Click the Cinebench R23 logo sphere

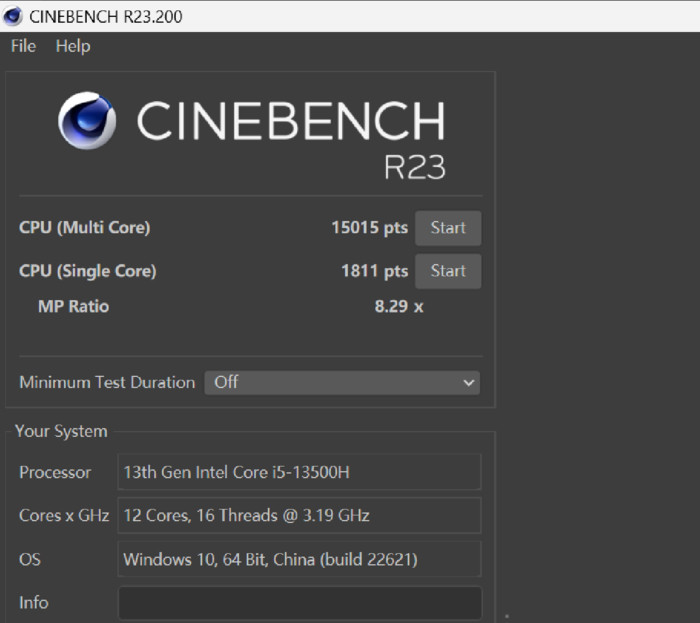tap(87, 120)
